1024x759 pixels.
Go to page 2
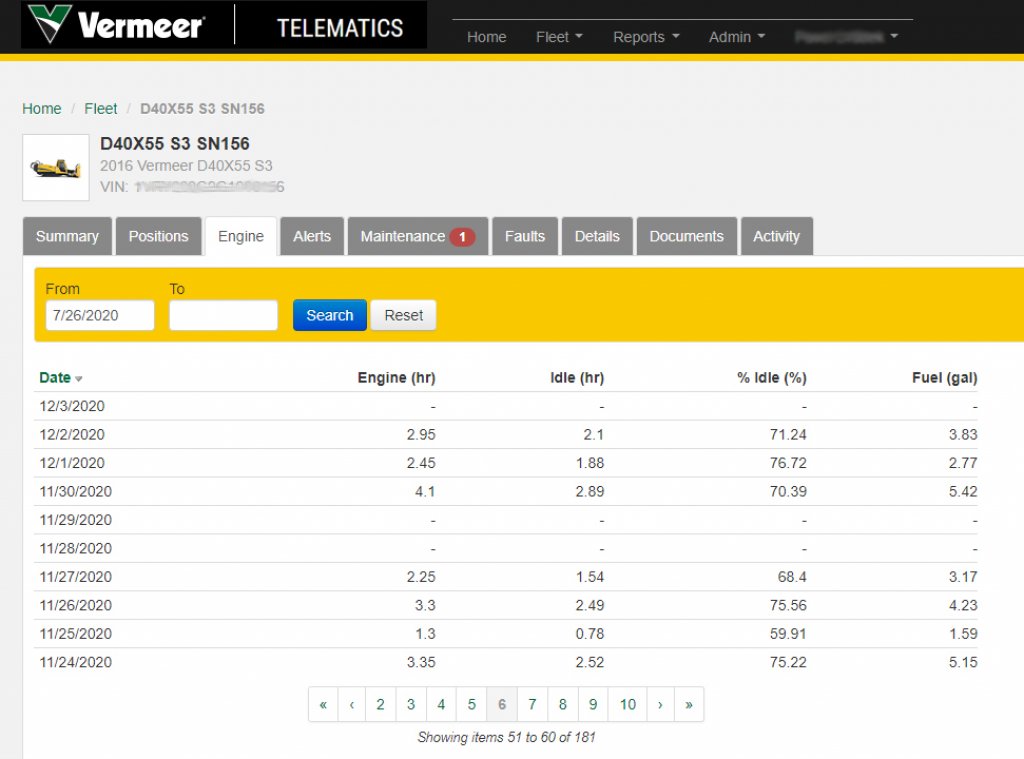click(381, 704)
